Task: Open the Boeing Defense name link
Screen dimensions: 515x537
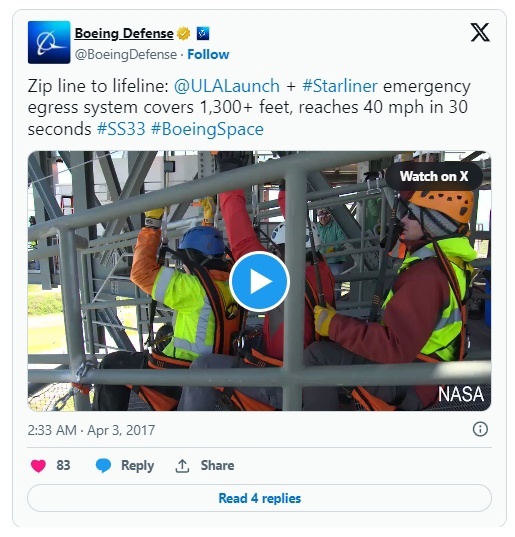Action: pos(124,34)
